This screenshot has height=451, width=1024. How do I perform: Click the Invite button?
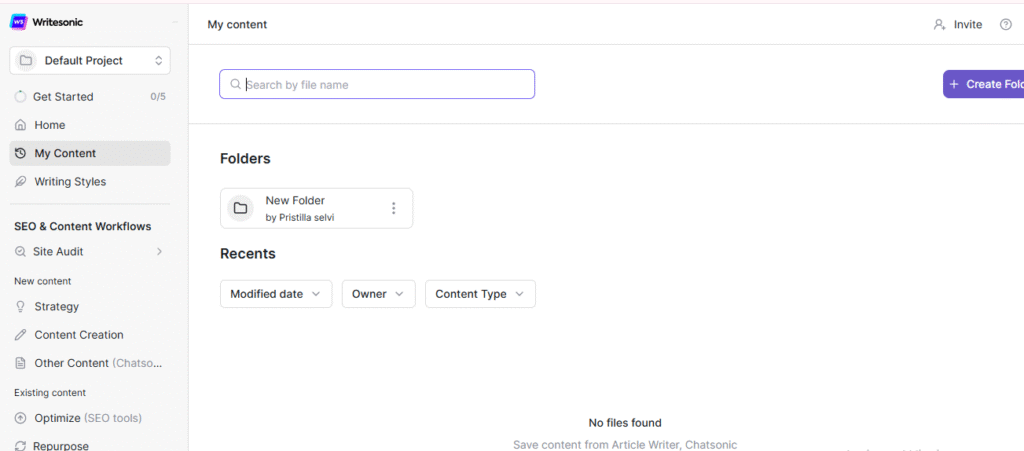958,25
